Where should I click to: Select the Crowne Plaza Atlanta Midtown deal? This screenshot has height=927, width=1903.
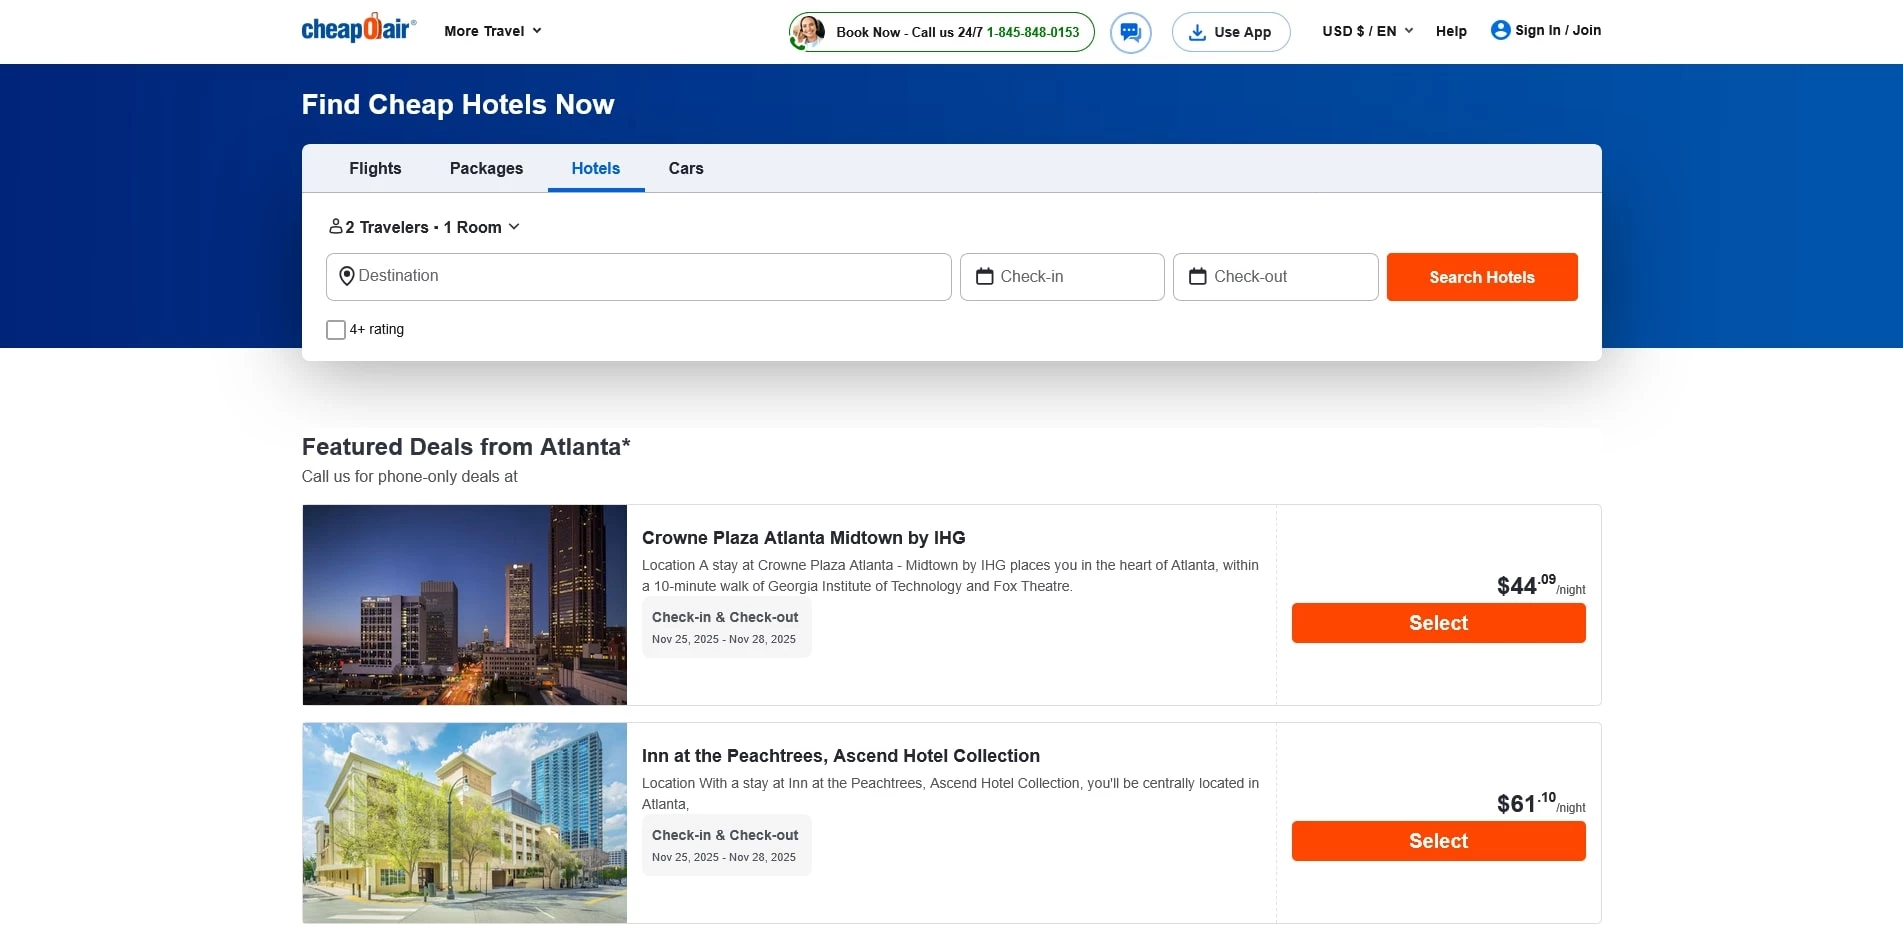[x=1437, y=623]
